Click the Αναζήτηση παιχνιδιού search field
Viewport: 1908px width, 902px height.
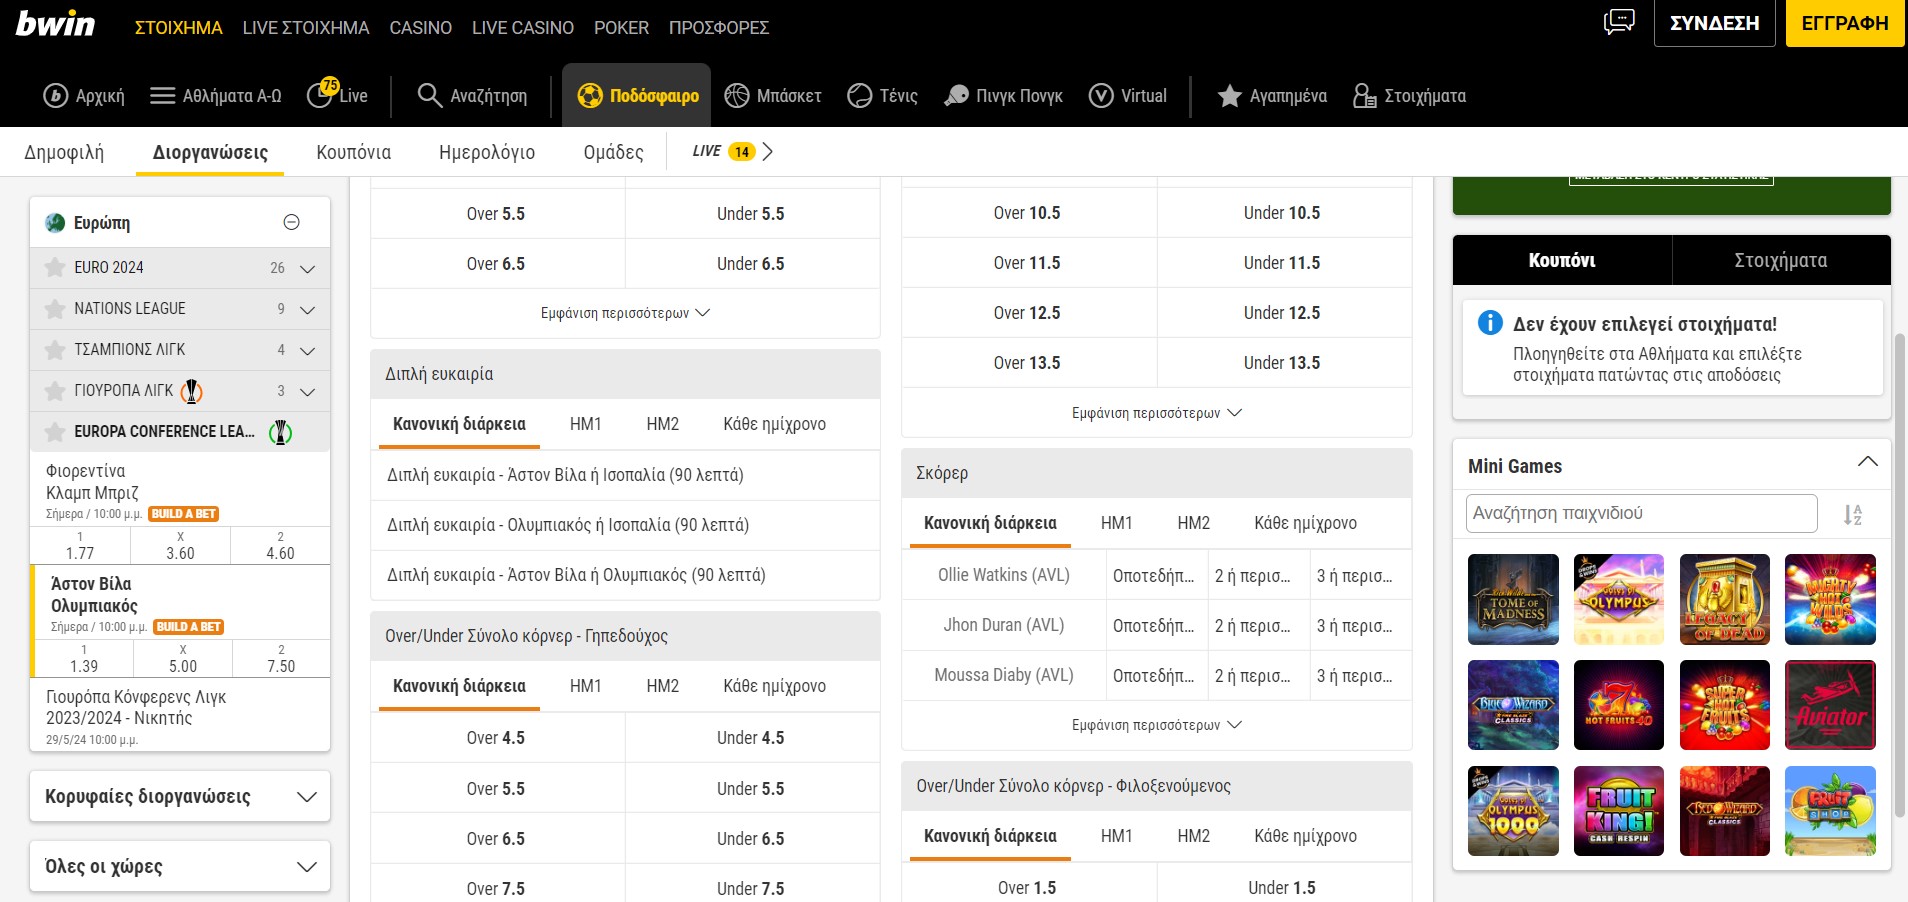(x=1640, y=514)
